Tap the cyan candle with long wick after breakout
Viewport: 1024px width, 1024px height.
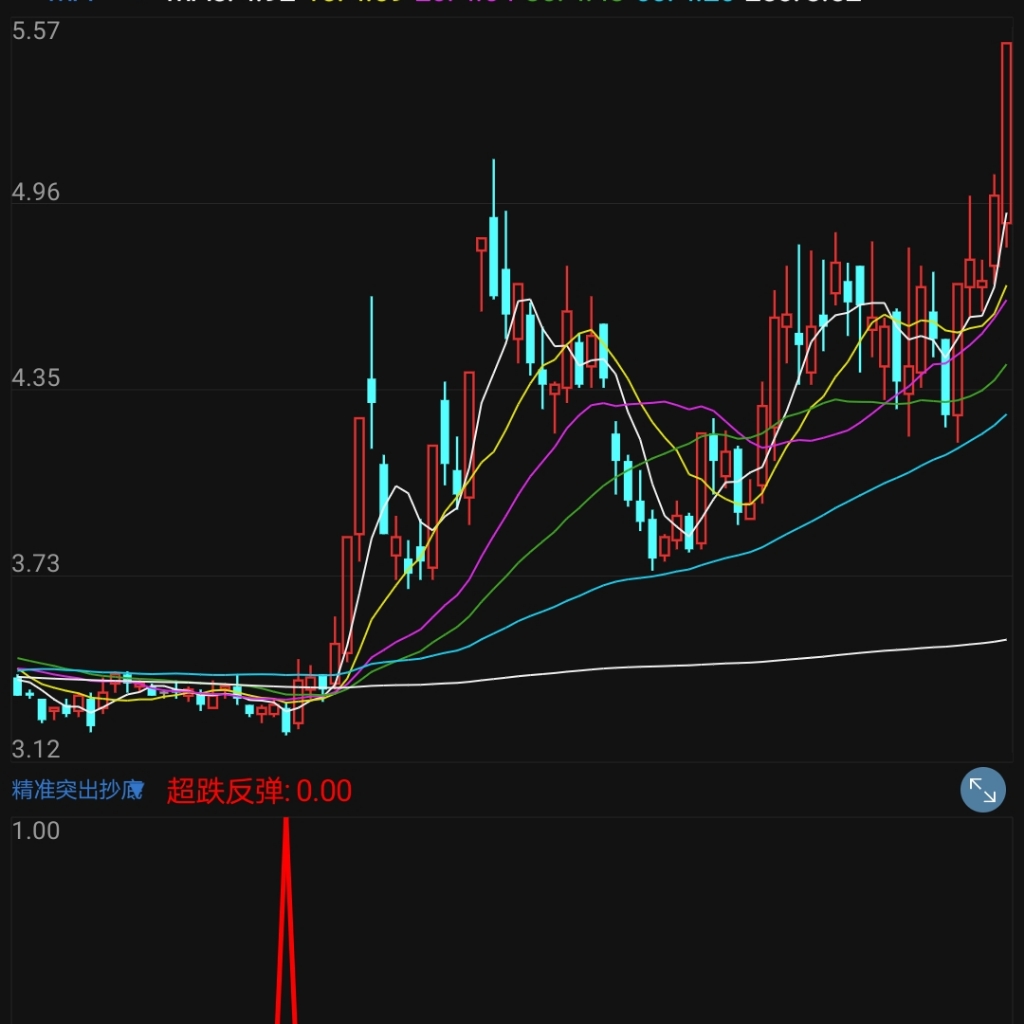pos(372,388)
